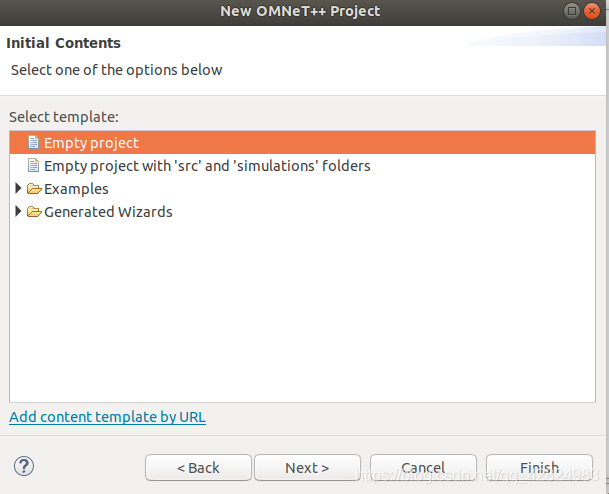Click the document icon beside Empty project
609x494 pixels.
(x=33, y=143)
